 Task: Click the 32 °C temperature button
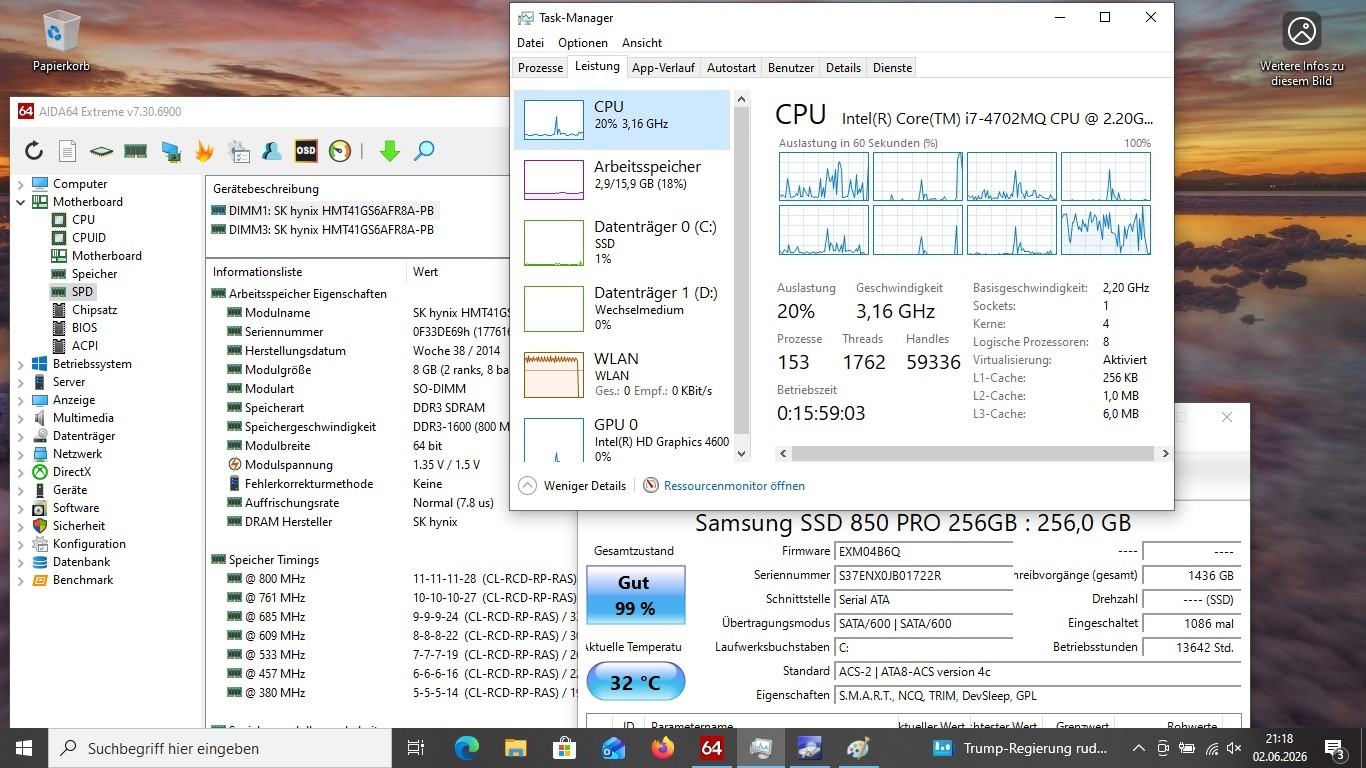coord(635,683)
